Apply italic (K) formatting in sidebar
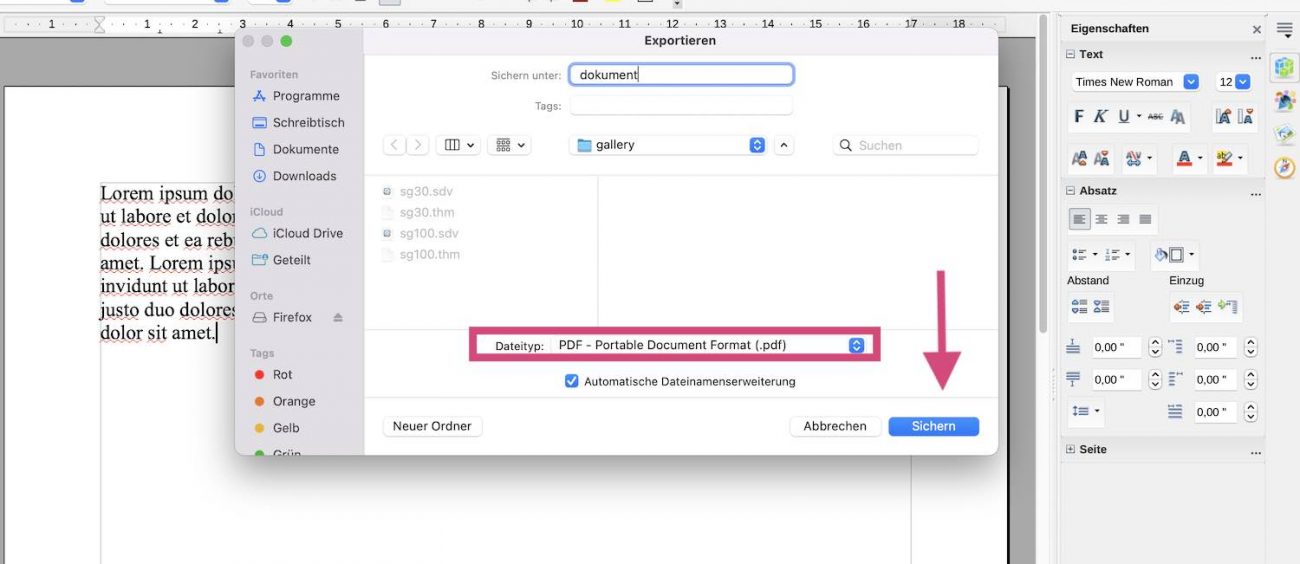 point(1100,117)
